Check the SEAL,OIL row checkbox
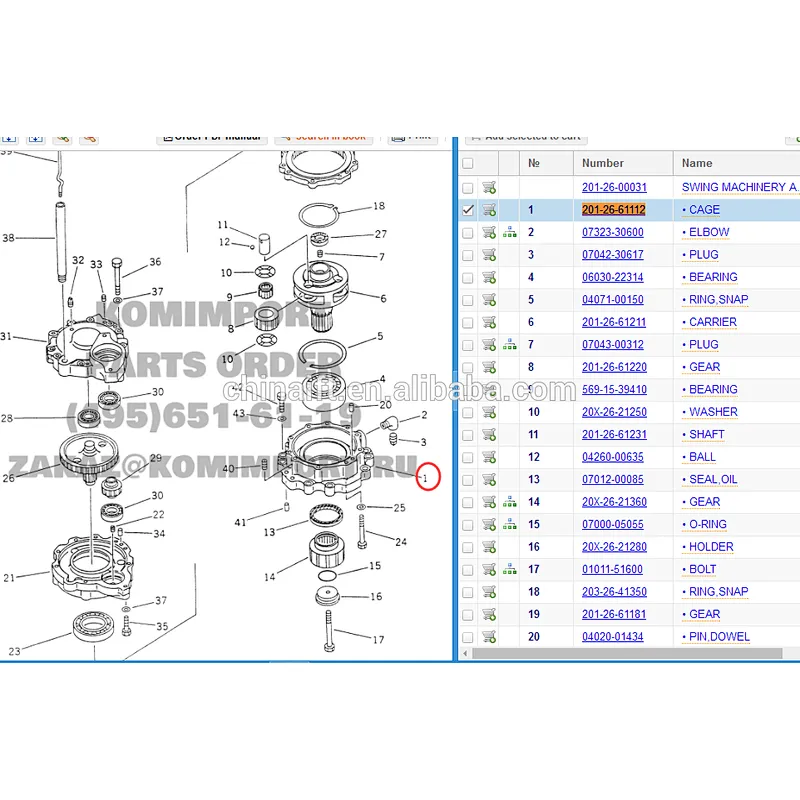Screen dimensions: 800x800 [x=467, y=480]
